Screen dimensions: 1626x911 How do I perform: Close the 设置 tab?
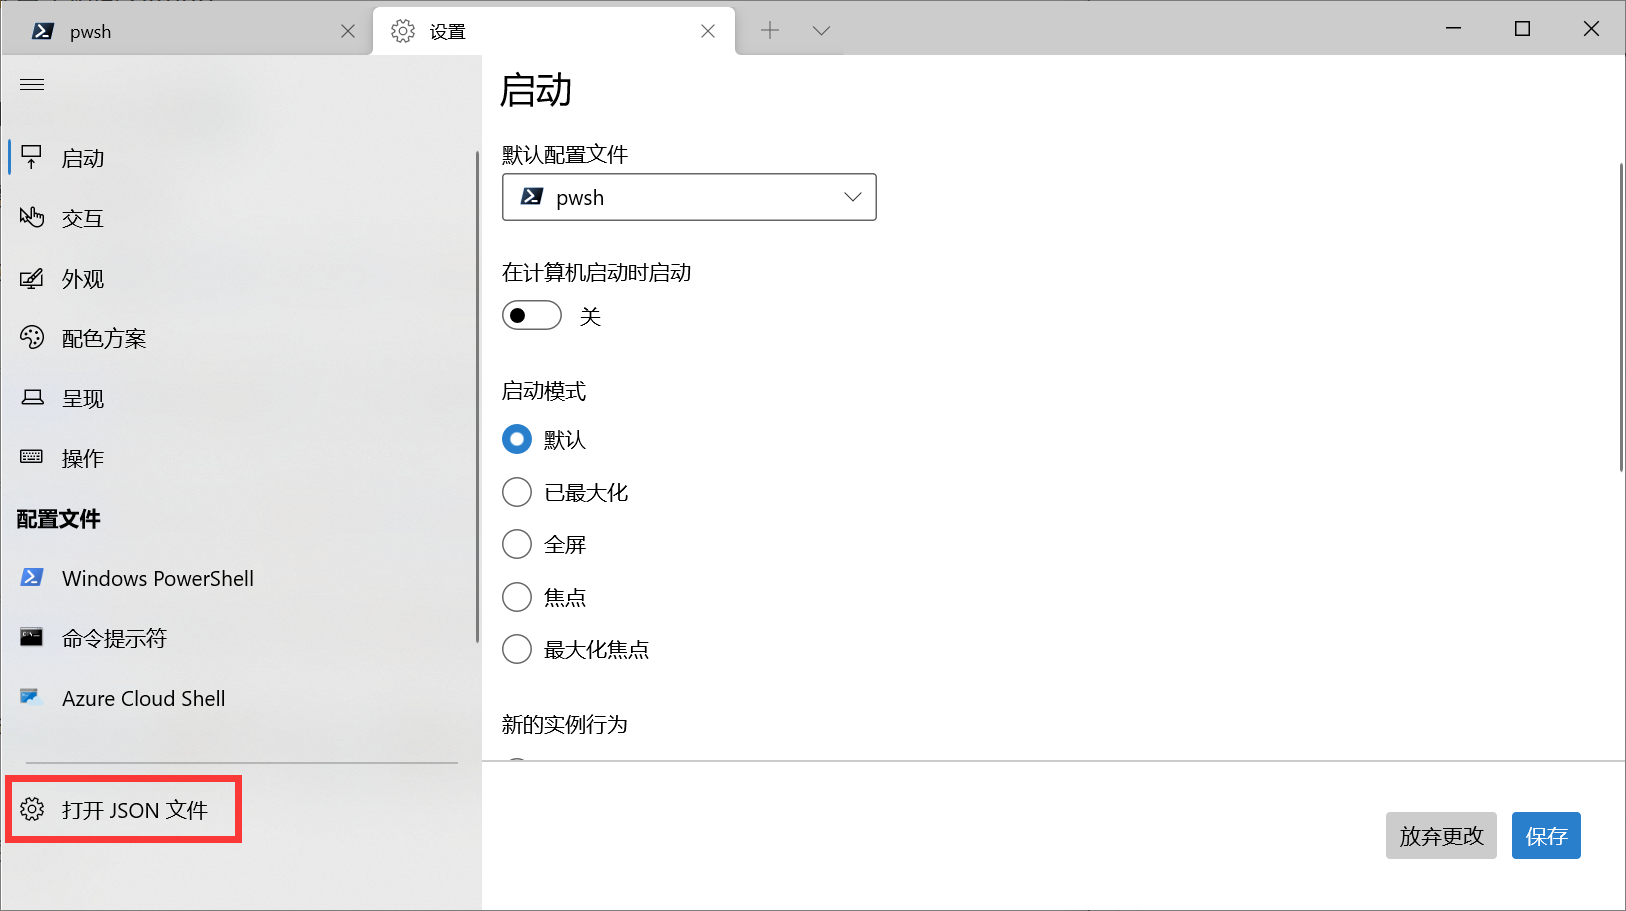click(x=708, y=31)
